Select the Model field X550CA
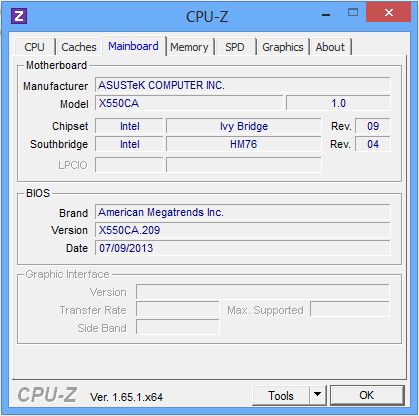Image resolution: width=419 pixels, height=416 pixels. pos(189,103)
